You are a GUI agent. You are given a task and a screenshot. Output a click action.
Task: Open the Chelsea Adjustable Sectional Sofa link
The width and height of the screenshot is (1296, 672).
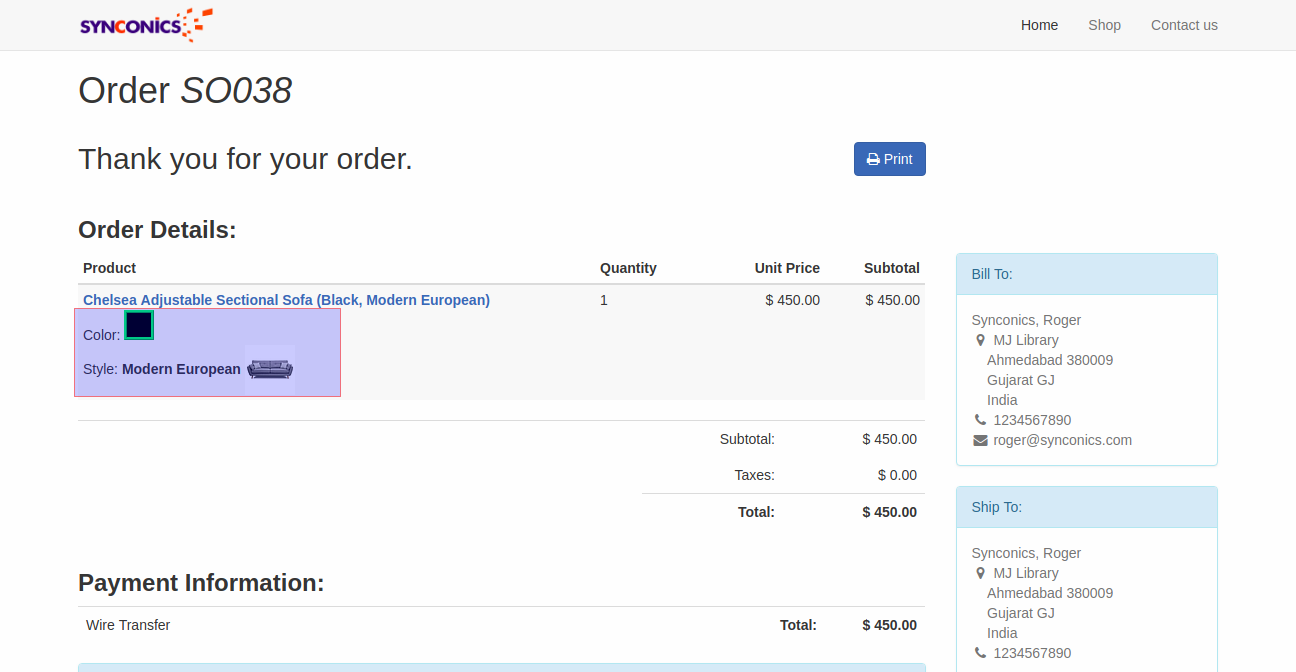[286, 300]
